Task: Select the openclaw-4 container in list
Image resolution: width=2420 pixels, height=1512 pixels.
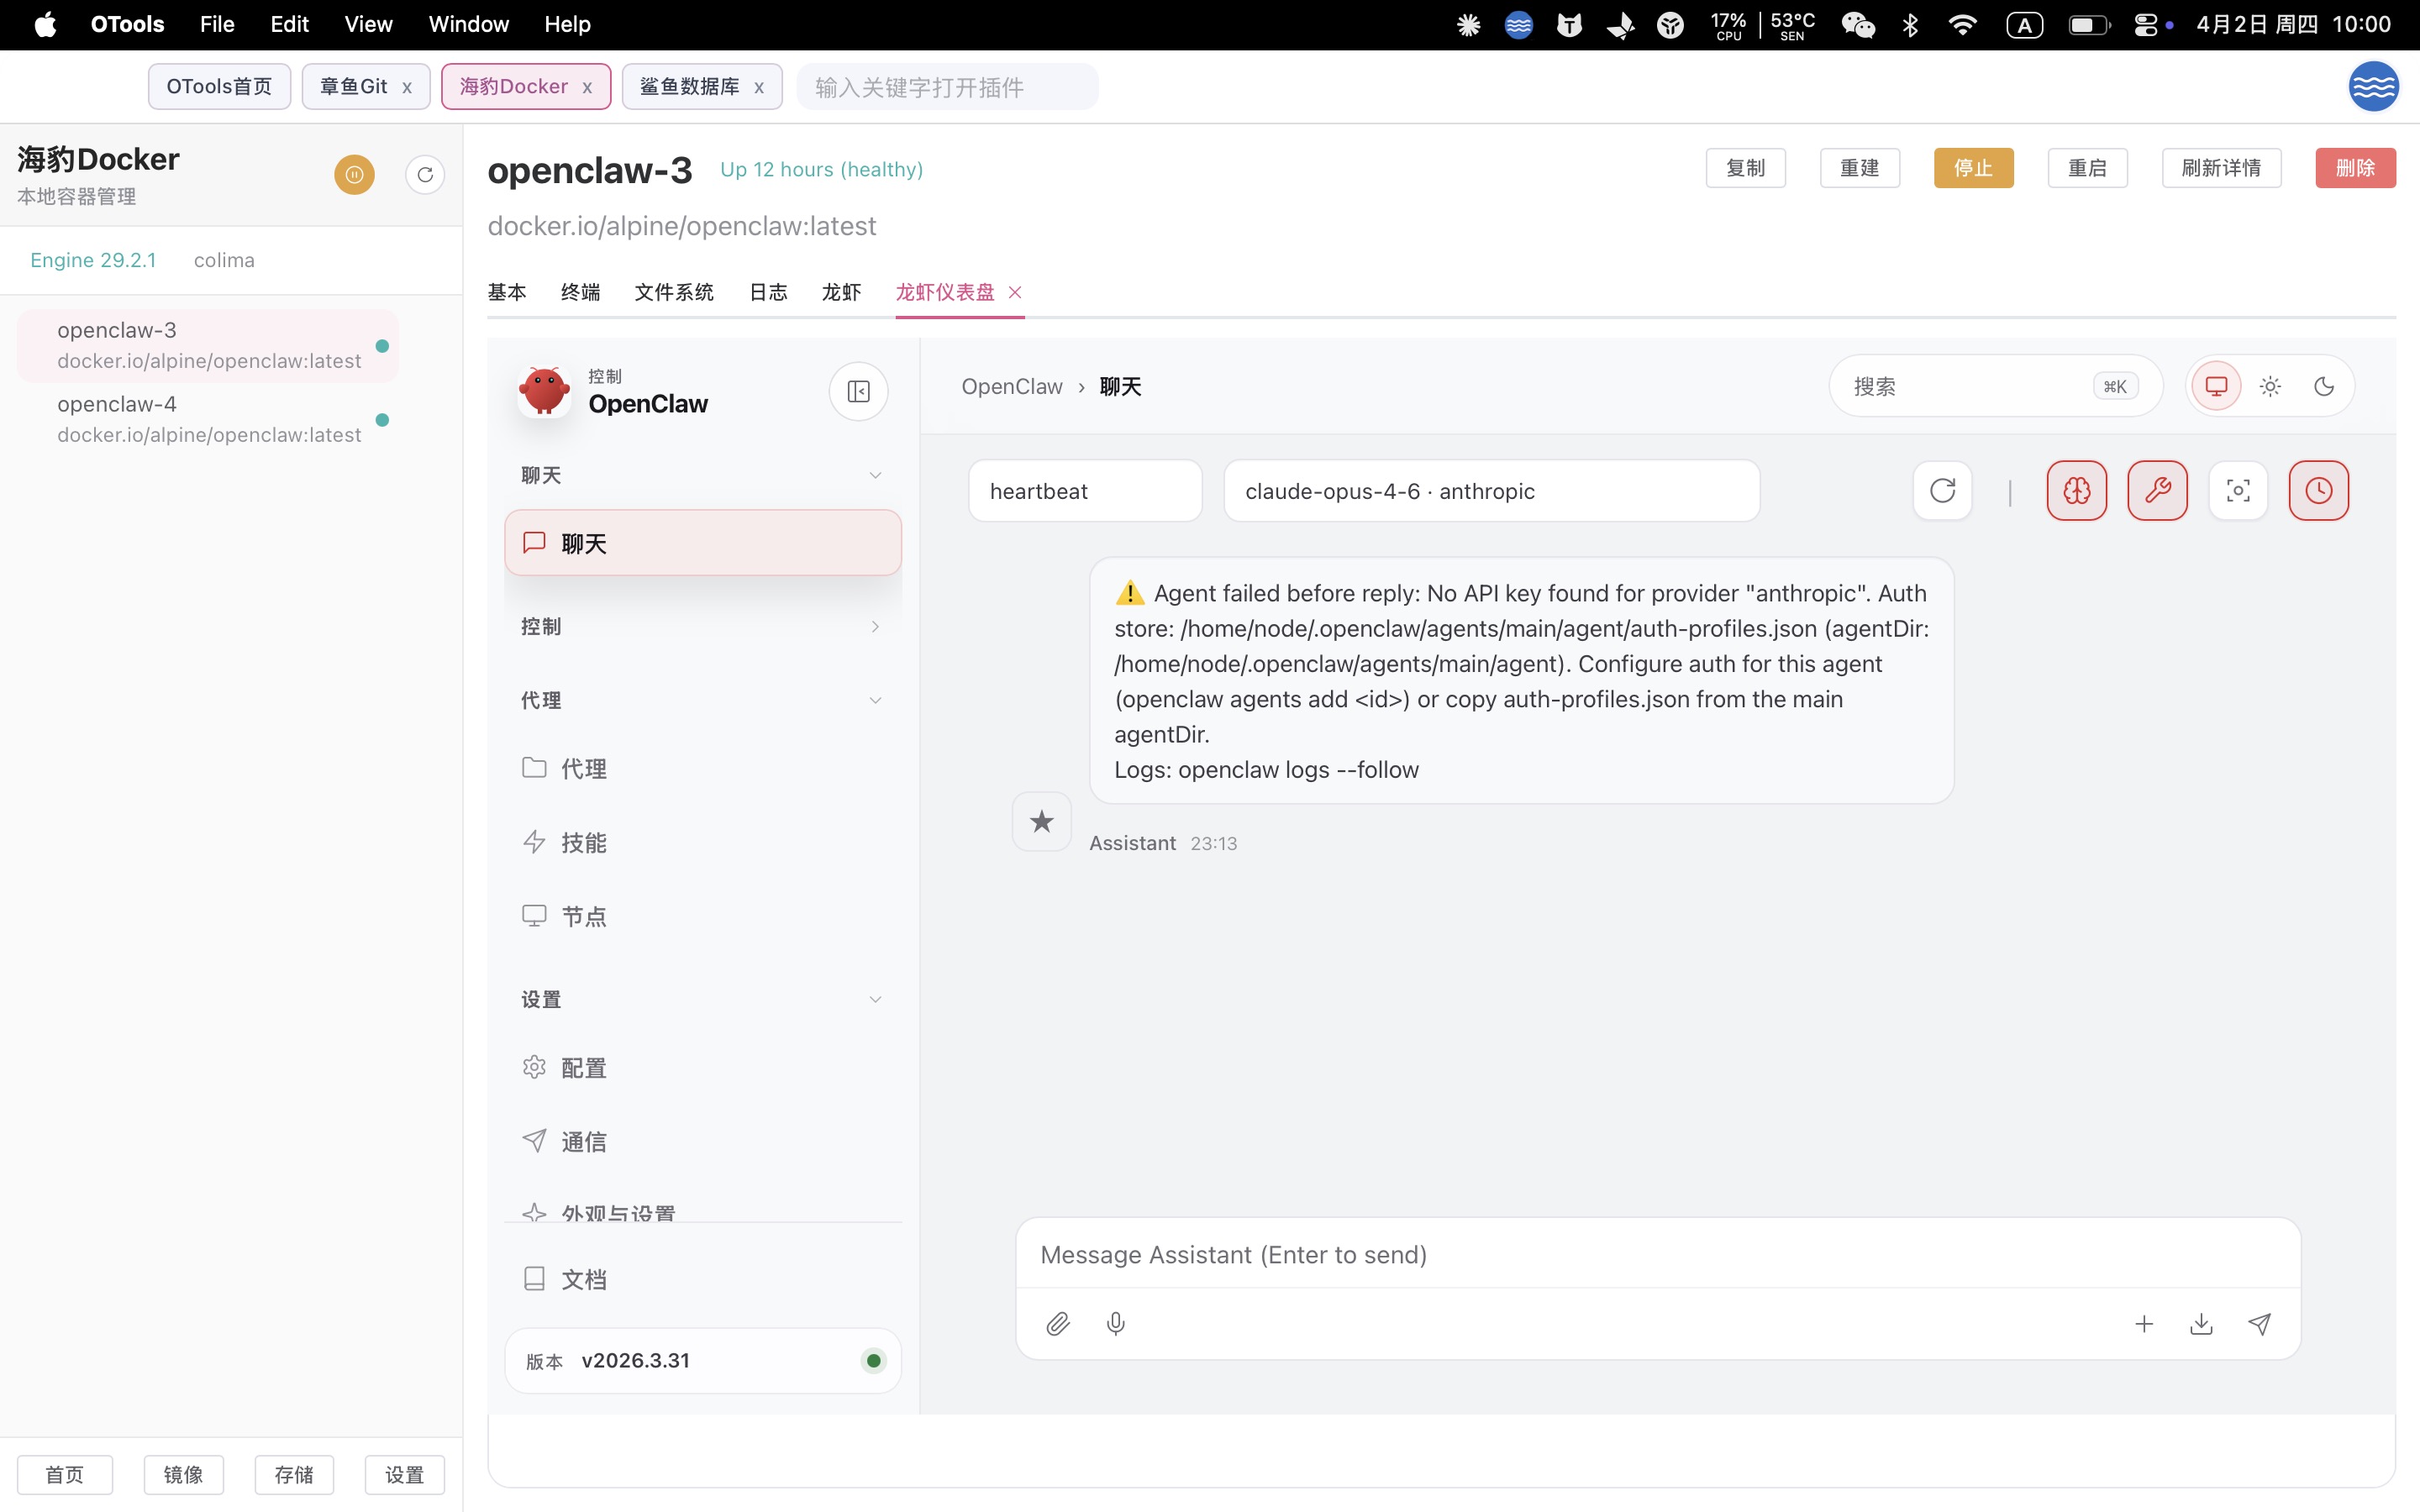Action: pyautogui.click(x=208, y=419)
